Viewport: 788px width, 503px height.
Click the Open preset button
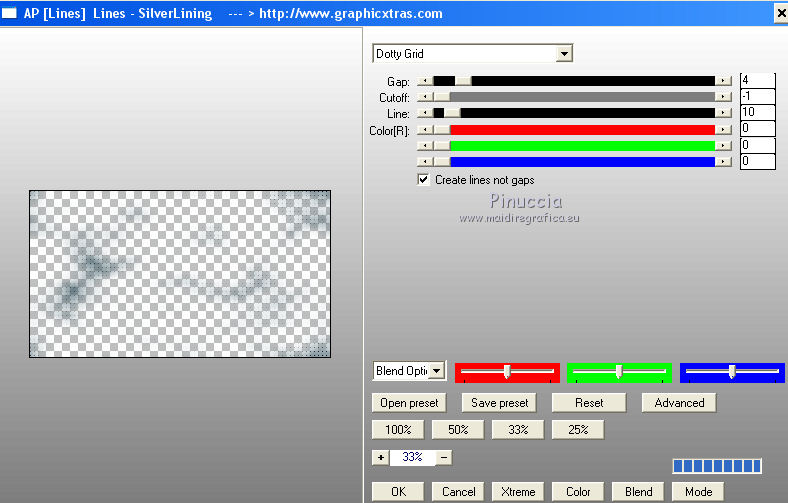[409, 403]
